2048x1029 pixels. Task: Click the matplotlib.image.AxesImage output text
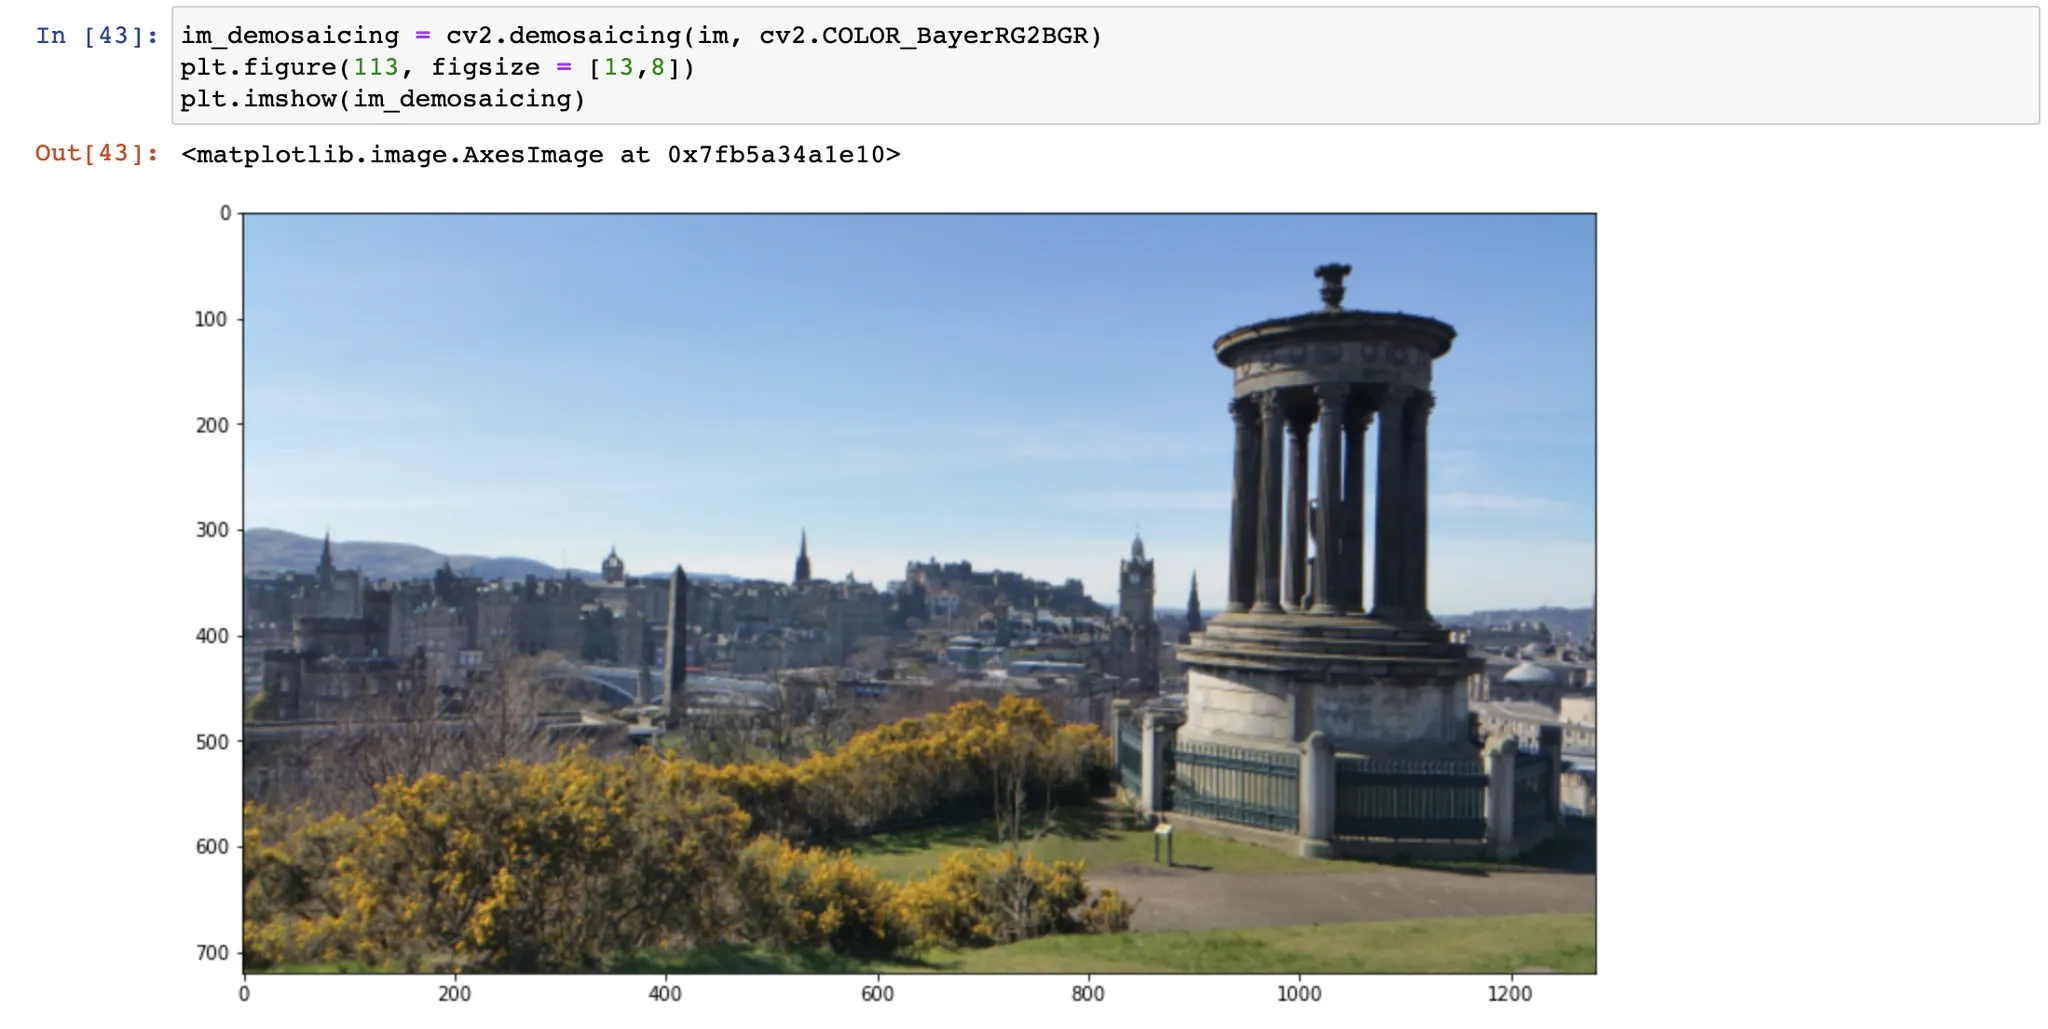(541, 154)
